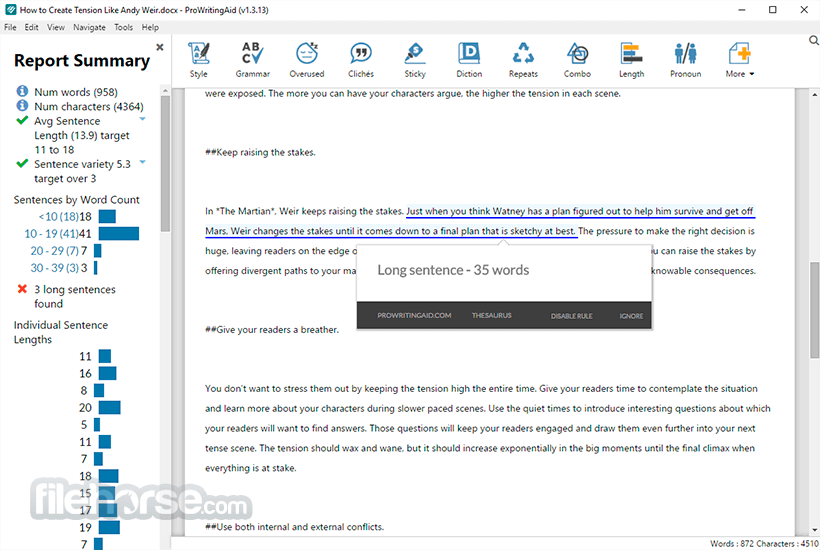Click the red X beside long sentences found
The width and height of the screenshot is (820, 550).
pos(22,289)
